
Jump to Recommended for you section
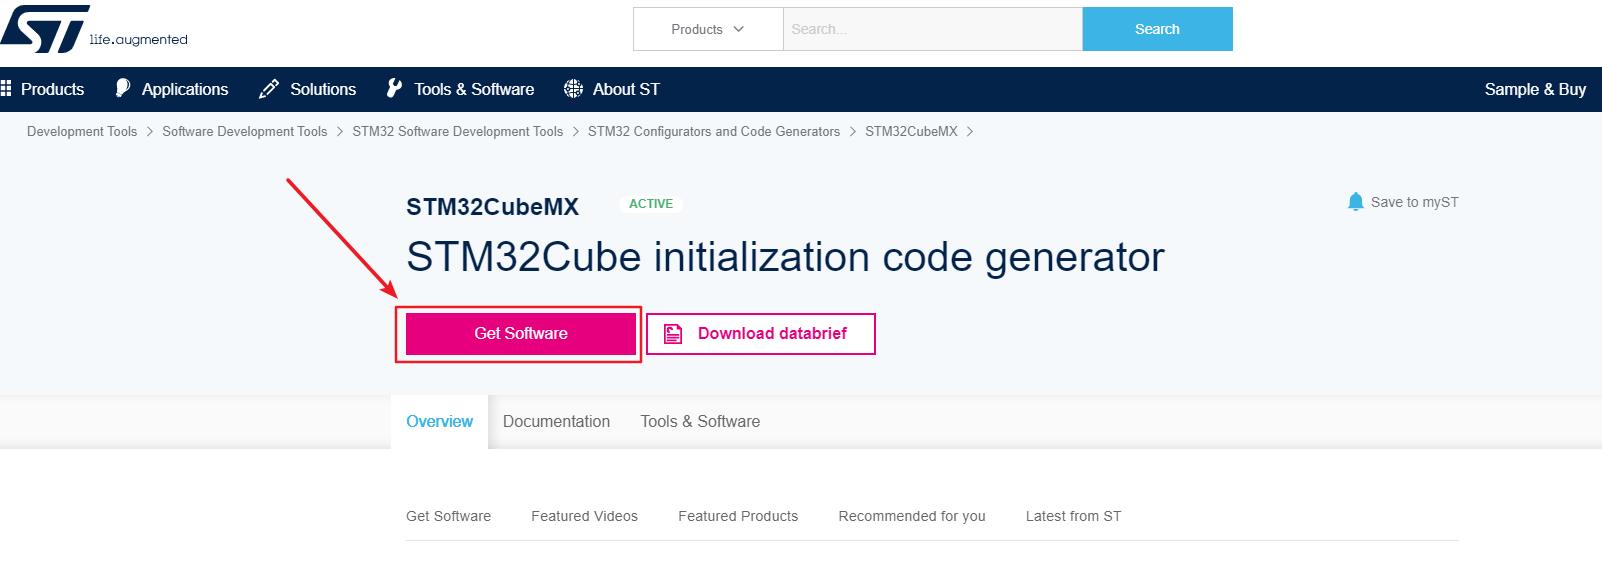(912, 516)
